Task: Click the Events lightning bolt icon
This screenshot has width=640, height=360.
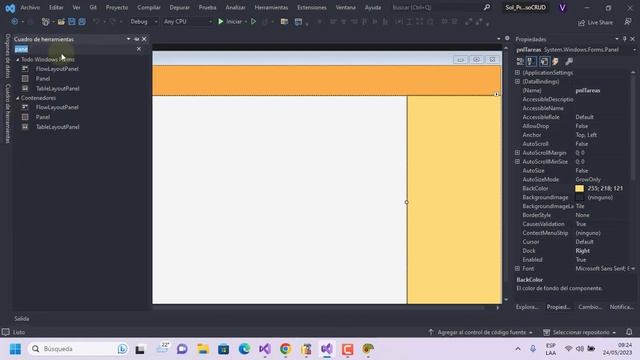Action: [x=556, y=61]
